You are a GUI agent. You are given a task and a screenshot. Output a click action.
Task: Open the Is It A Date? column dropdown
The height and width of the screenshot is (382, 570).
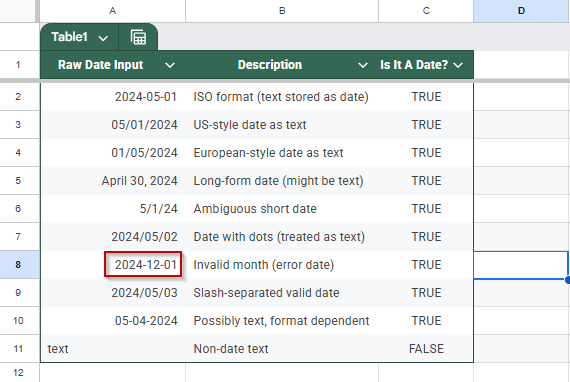[x=458, y=65]
